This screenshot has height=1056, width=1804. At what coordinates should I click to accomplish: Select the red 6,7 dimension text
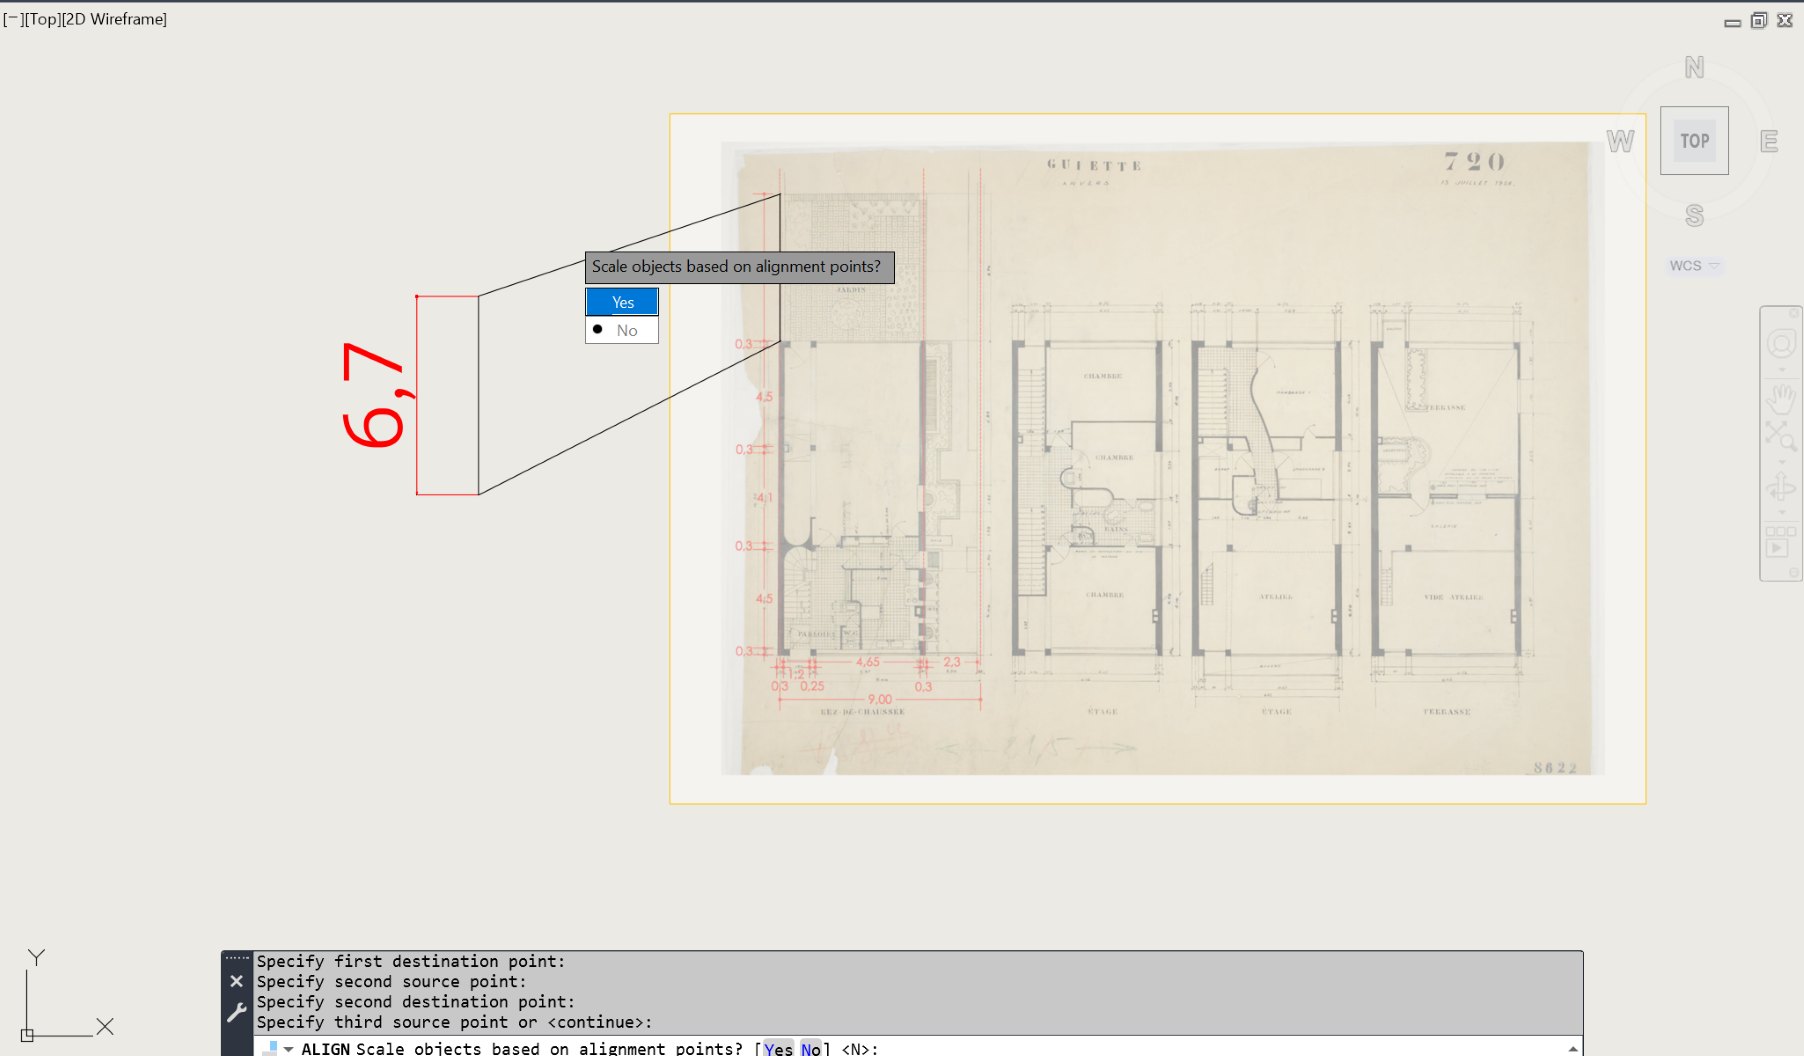[x=374, y=394]
